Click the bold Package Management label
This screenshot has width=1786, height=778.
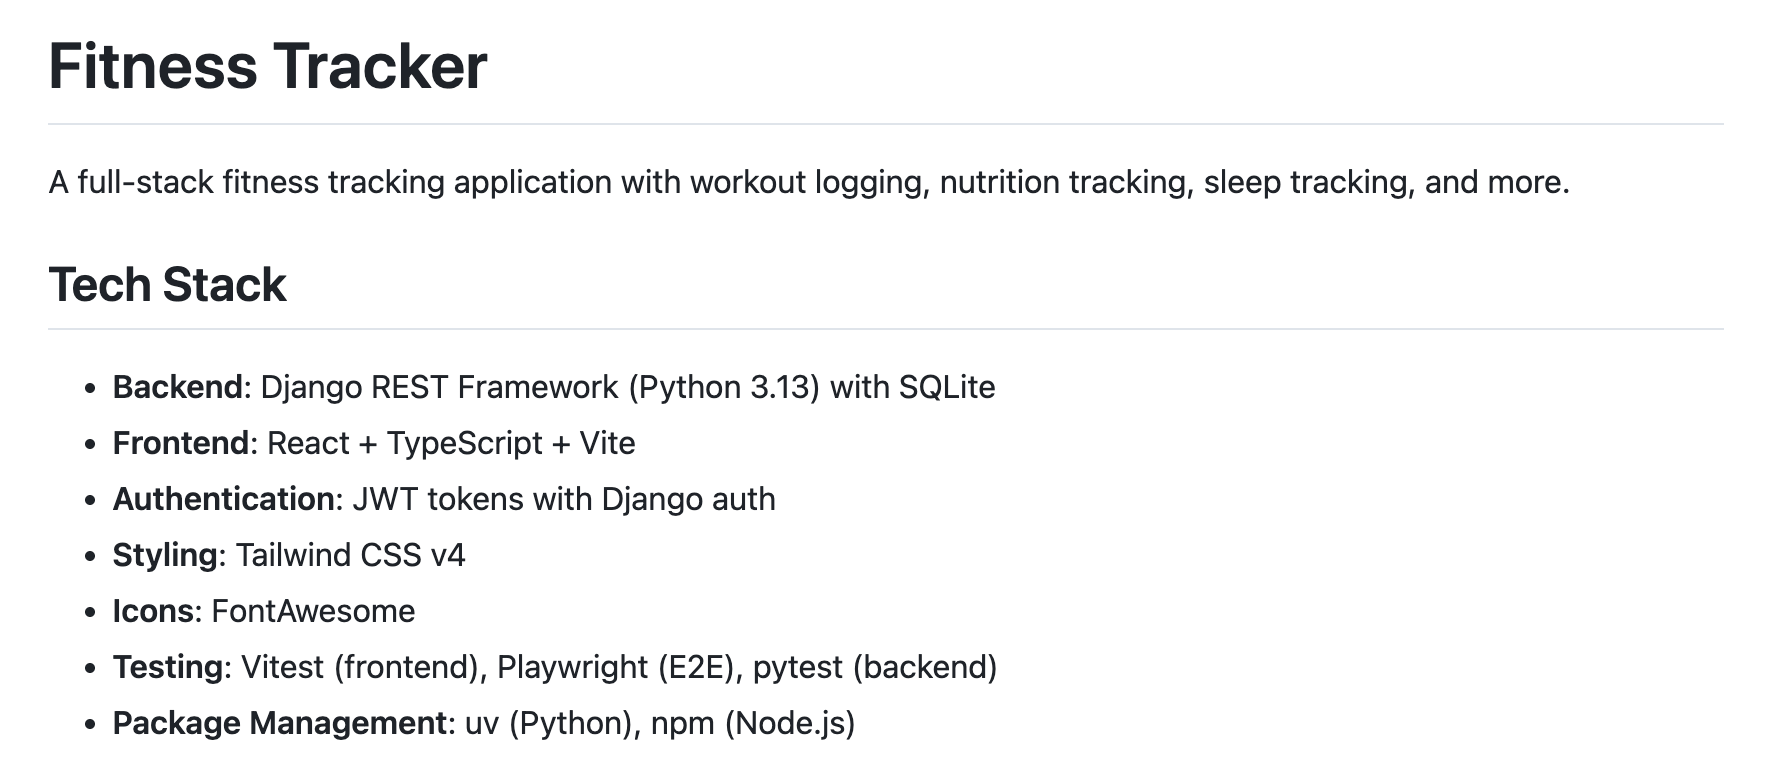(x=280, y=723)
